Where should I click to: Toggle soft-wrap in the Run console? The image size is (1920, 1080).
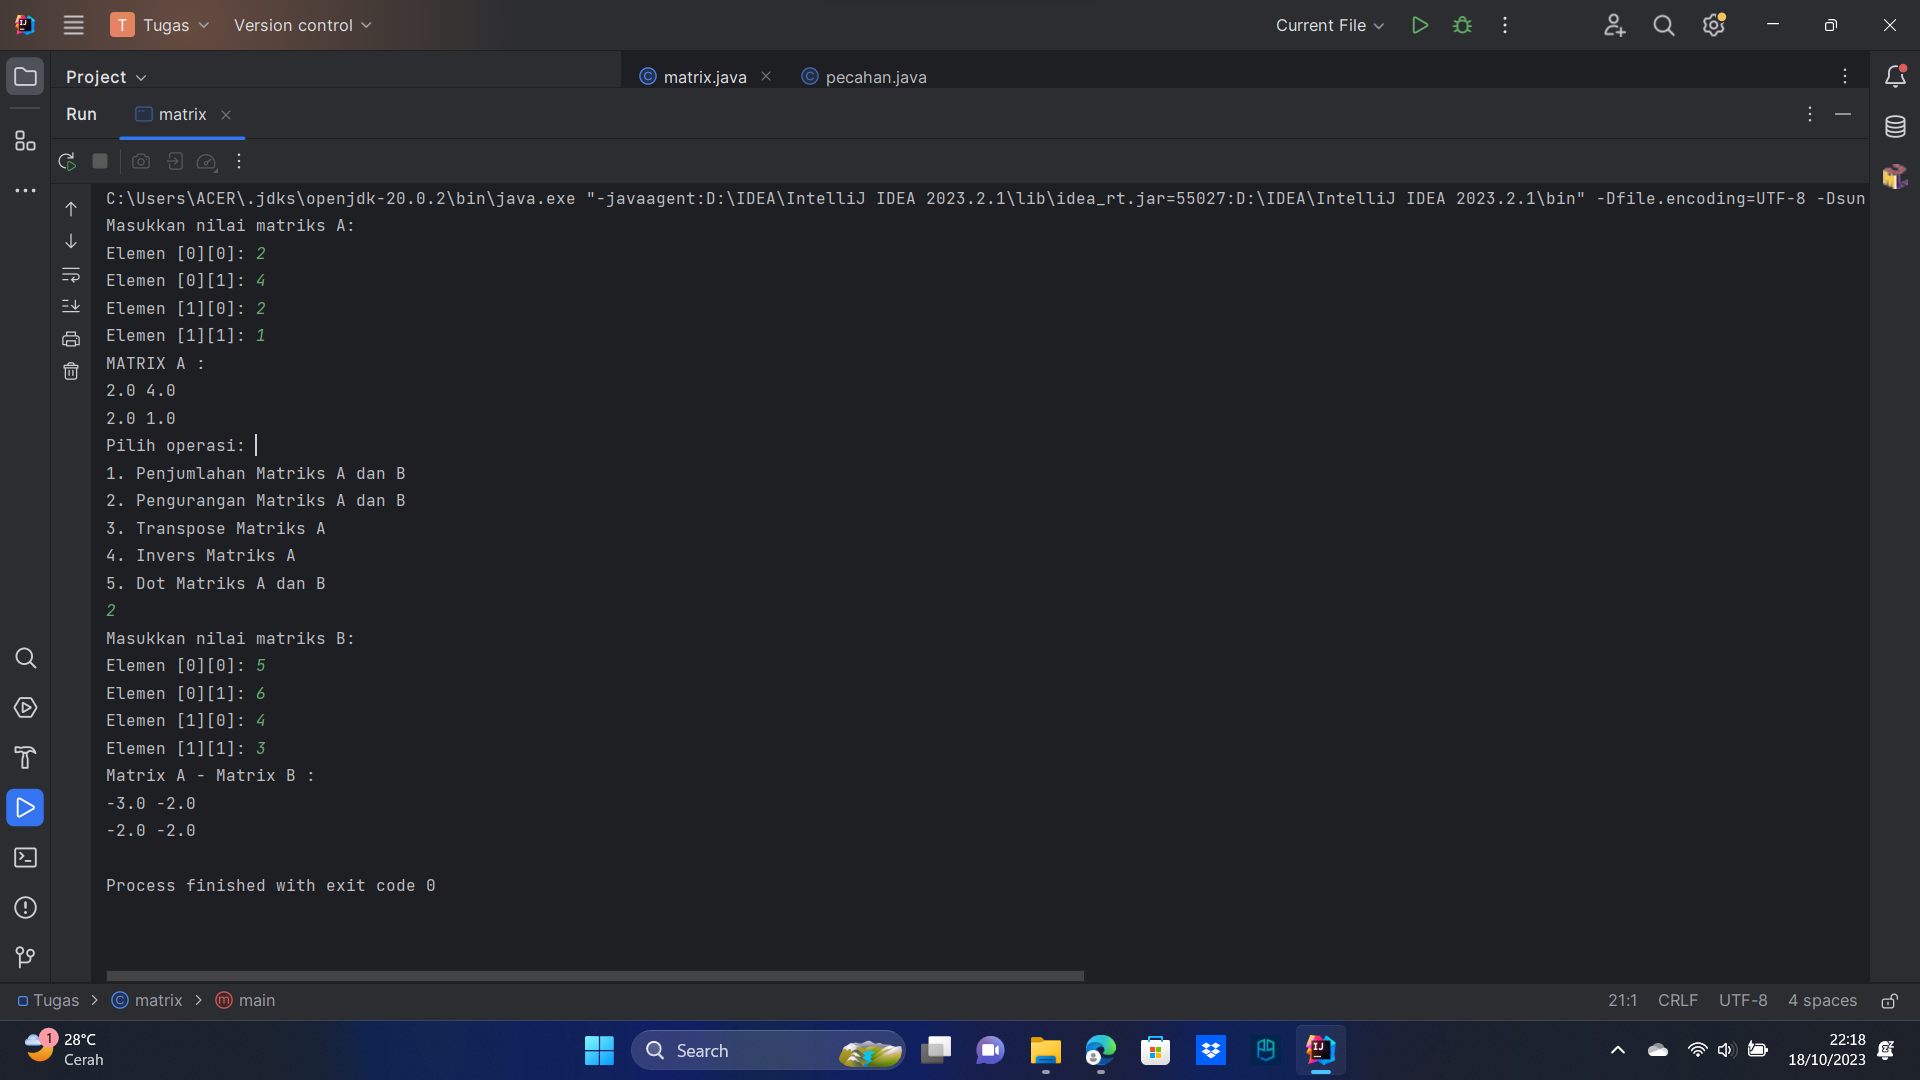tap(71, 275)
